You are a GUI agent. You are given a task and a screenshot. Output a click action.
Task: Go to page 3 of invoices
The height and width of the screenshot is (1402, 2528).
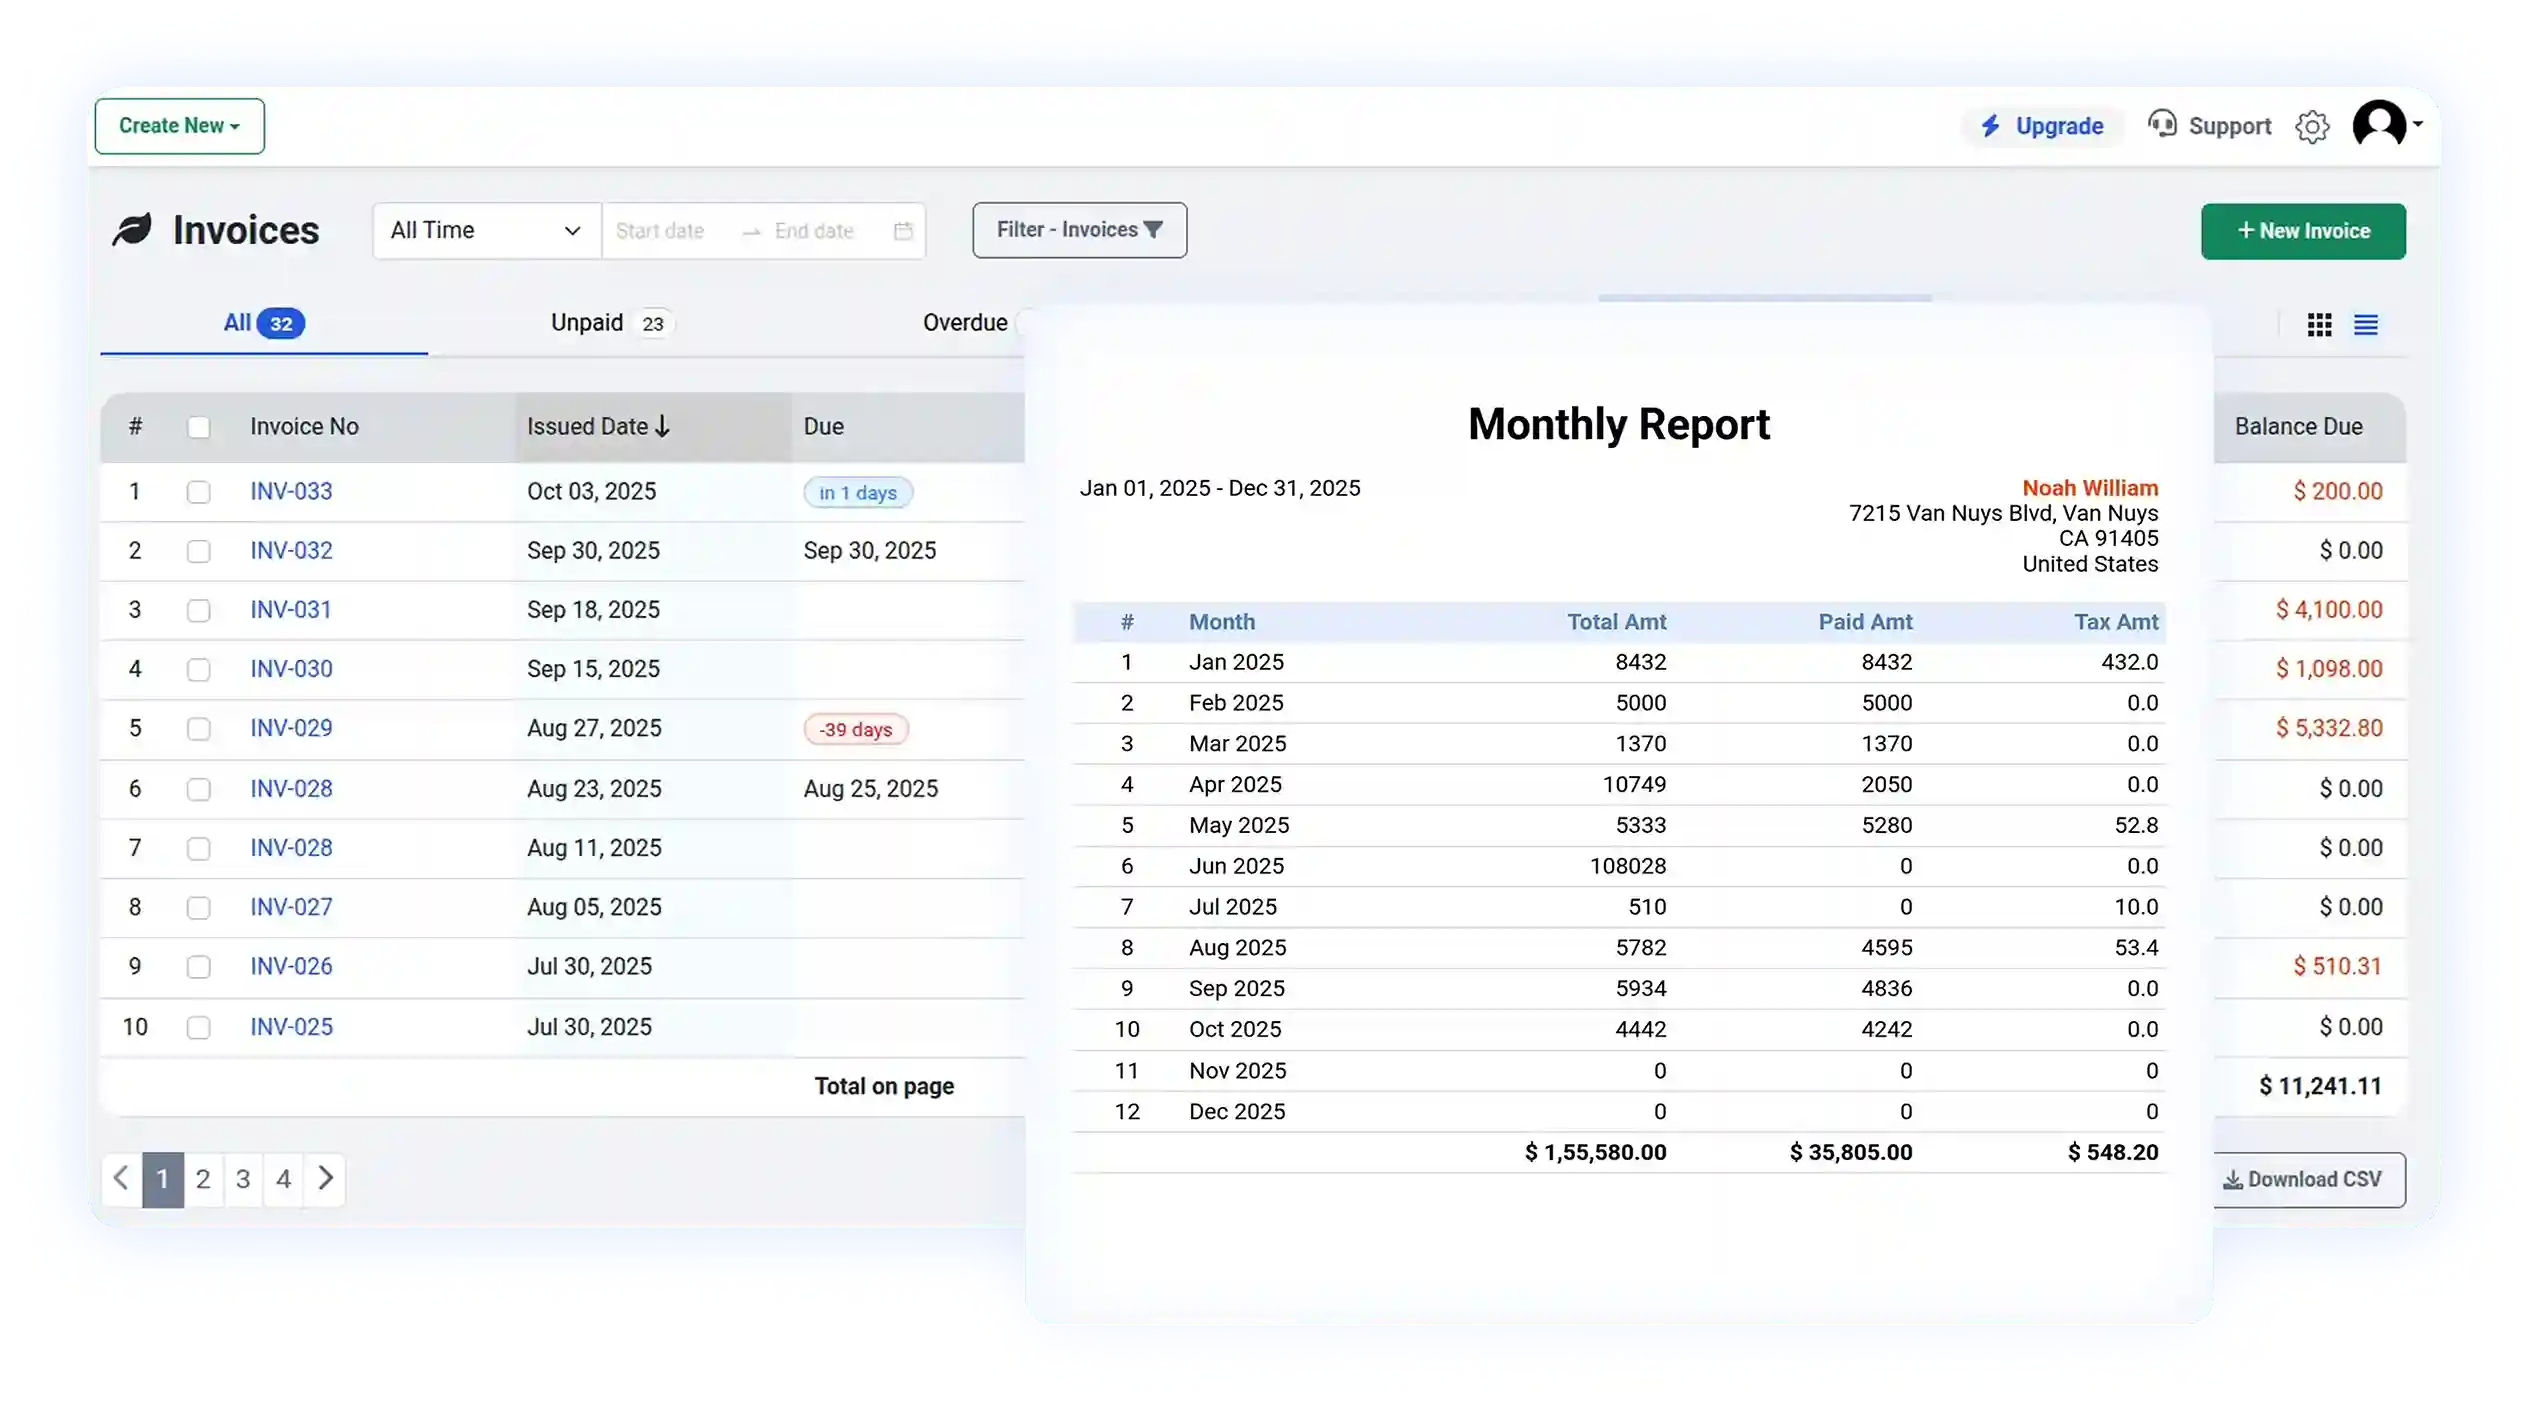tap(243, 1179)
